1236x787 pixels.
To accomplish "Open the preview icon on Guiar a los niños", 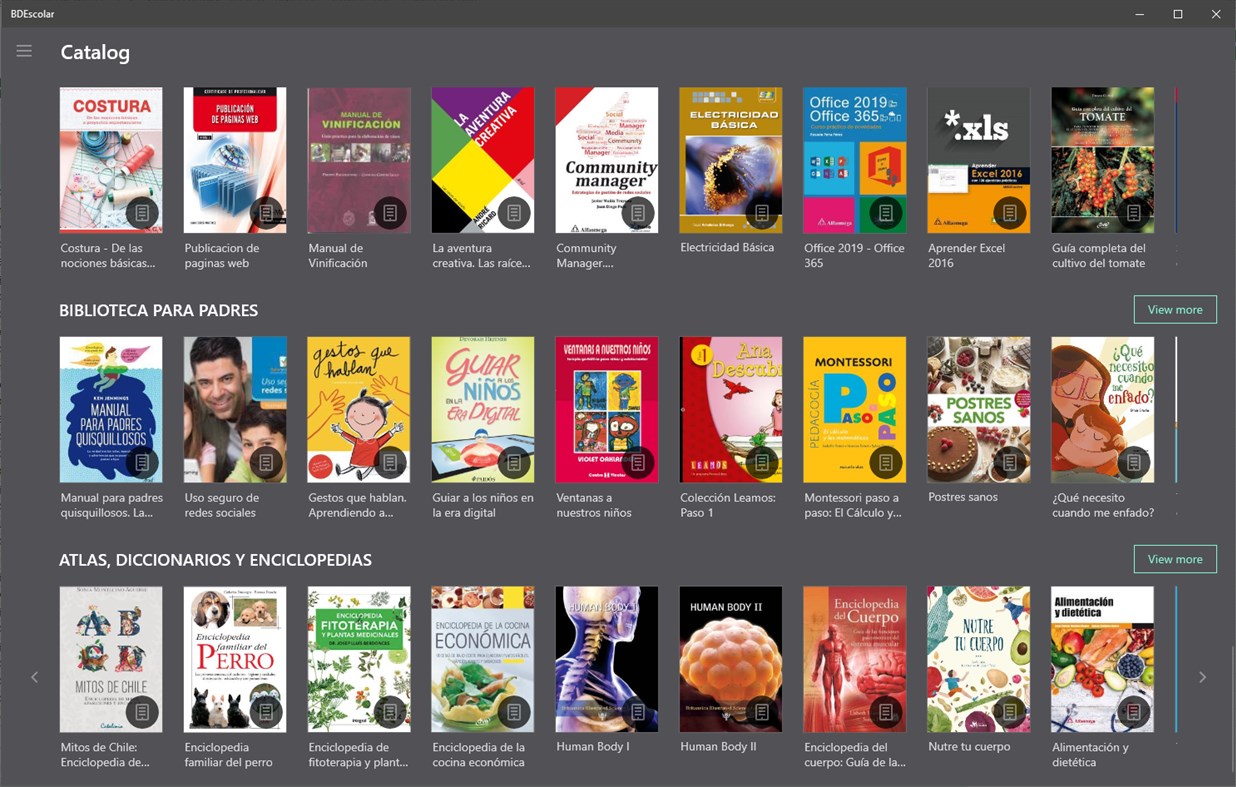I will click(513, 462).
